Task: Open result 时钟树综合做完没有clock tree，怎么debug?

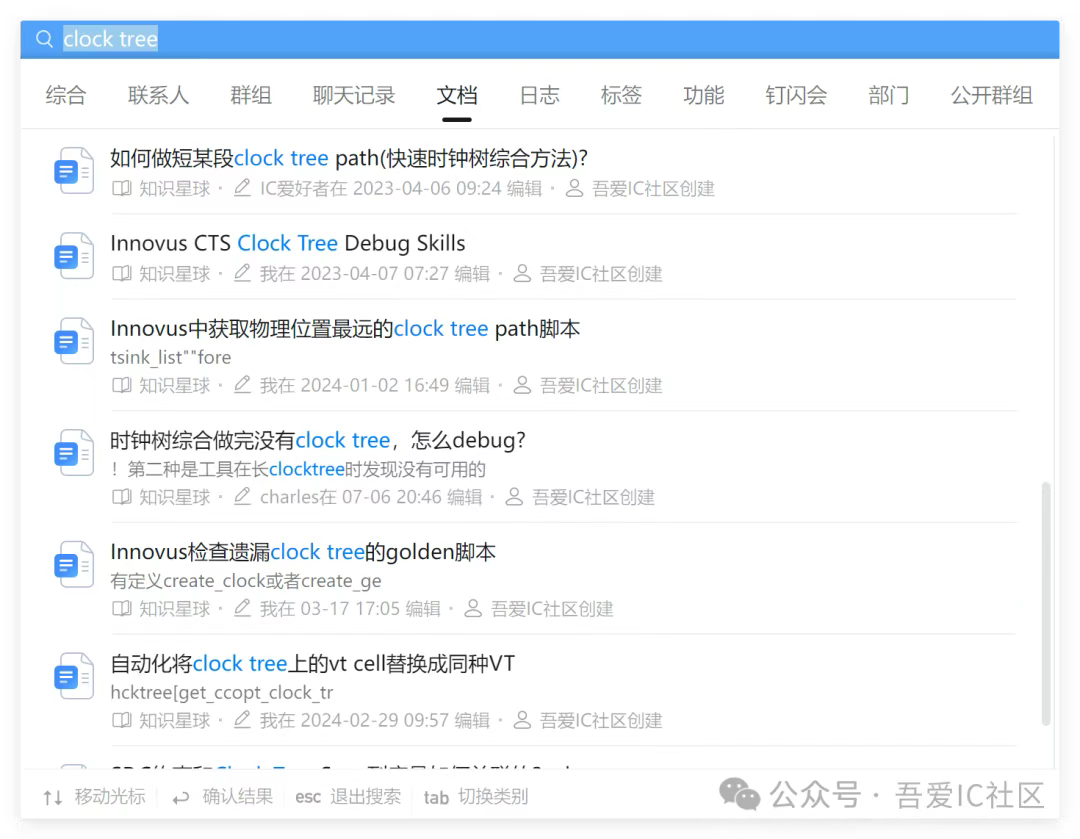Action: pos(318,440)
